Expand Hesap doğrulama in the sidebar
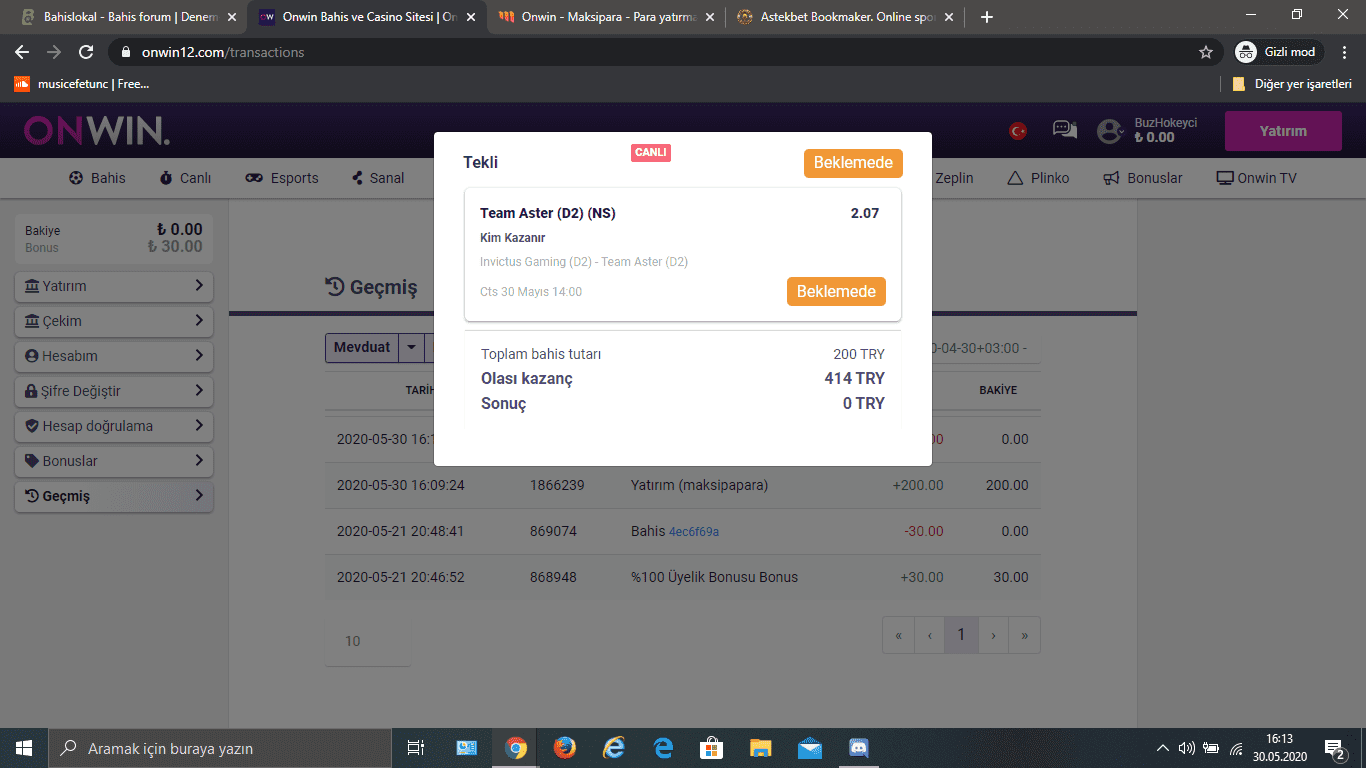Viewport: 1366px width, 768px height. point(114,426)
